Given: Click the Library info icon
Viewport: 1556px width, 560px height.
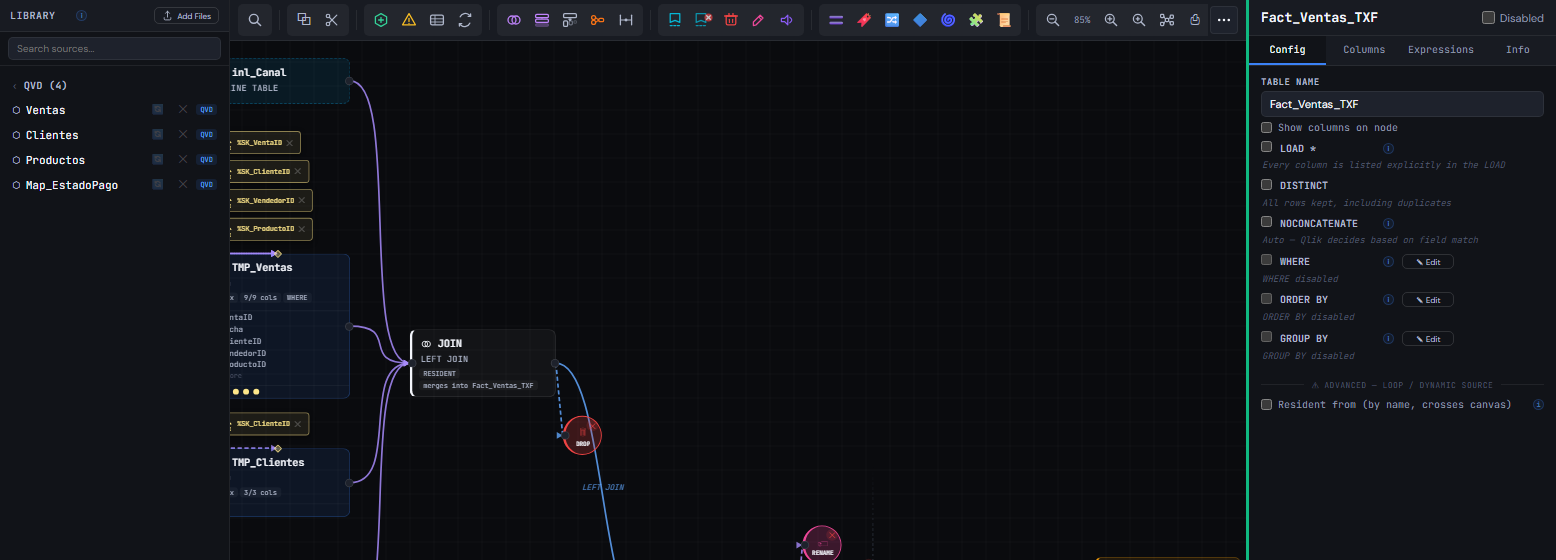Looking at the screenshot, I should tap(81, 16).
